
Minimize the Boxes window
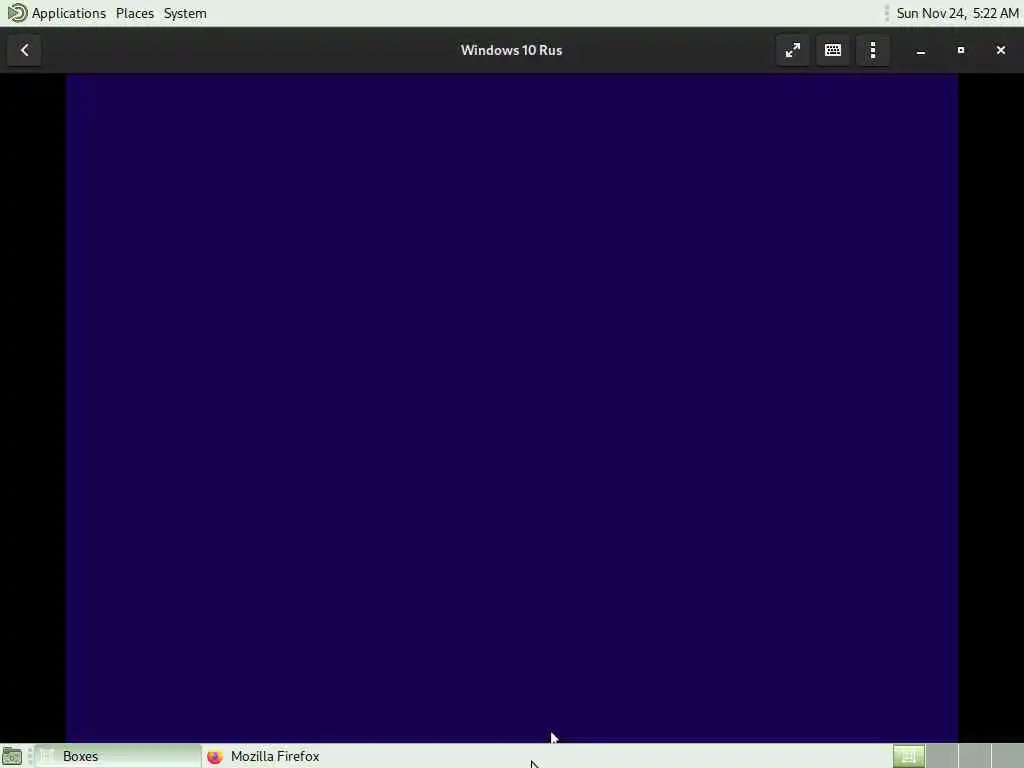tap(921, 50)
